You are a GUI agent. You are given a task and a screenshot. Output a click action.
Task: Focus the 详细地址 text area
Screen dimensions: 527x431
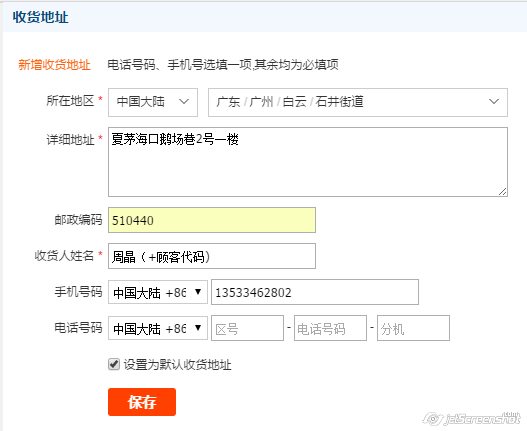(308, 162)
